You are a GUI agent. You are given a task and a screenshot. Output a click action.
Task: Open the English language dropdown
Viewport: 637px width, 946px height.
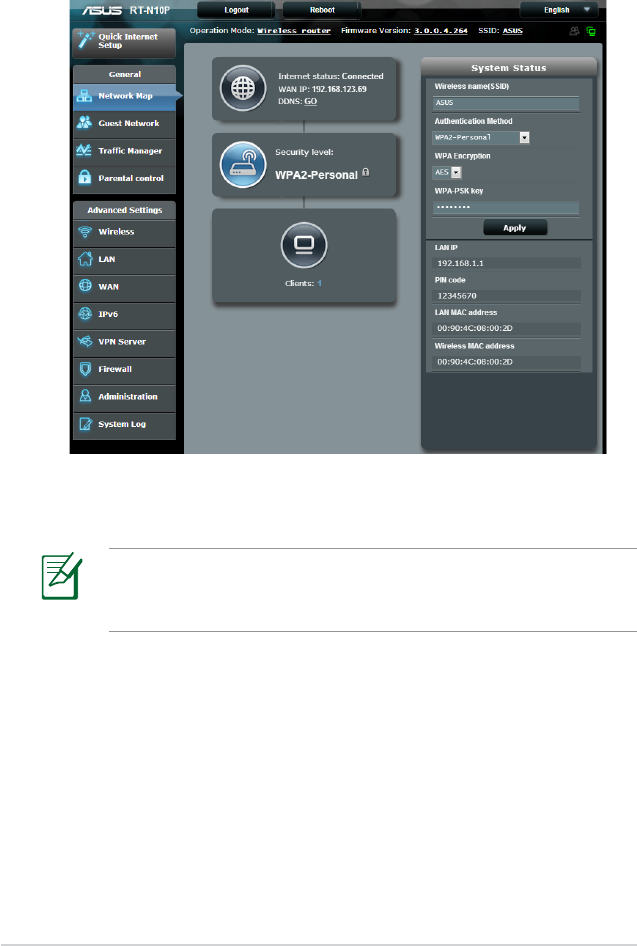tap(559, 10)
